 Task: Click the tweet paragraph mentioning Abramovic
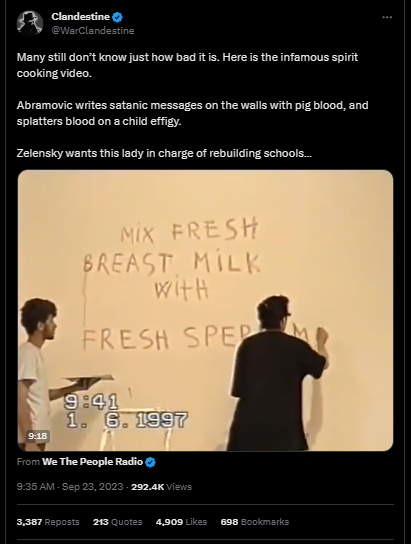[x=192, y=113]
